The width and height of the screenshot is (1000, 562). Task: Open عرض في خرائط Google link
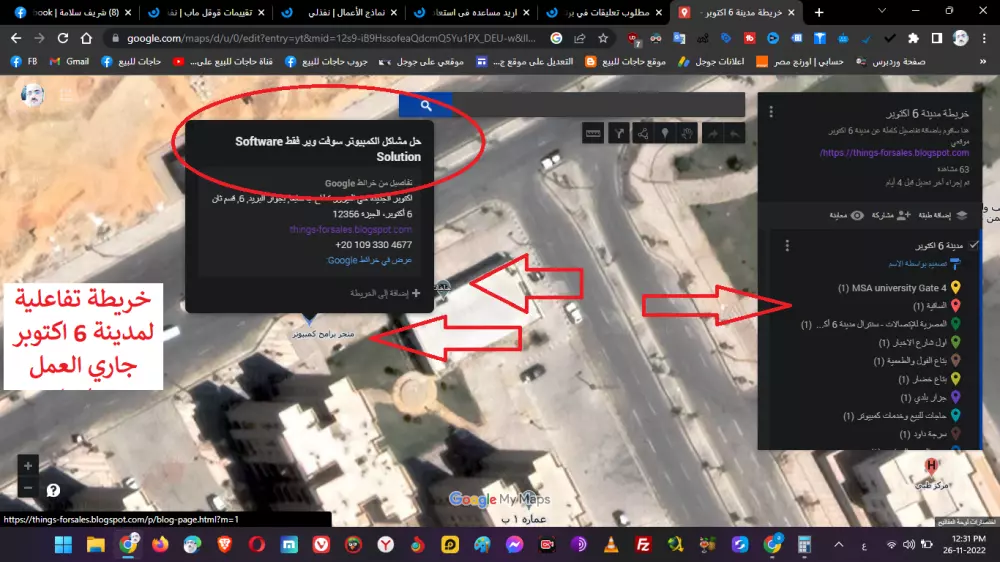point(369,260)
